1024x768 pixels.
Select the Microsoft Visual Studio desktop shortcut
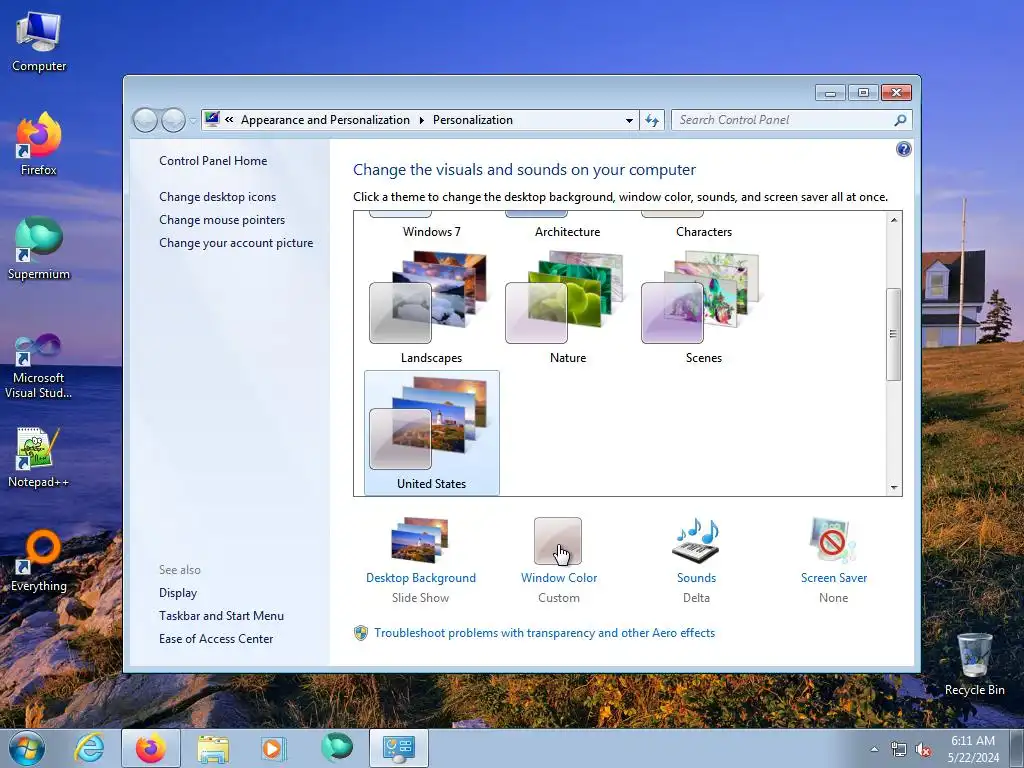[x=39, y=366]
